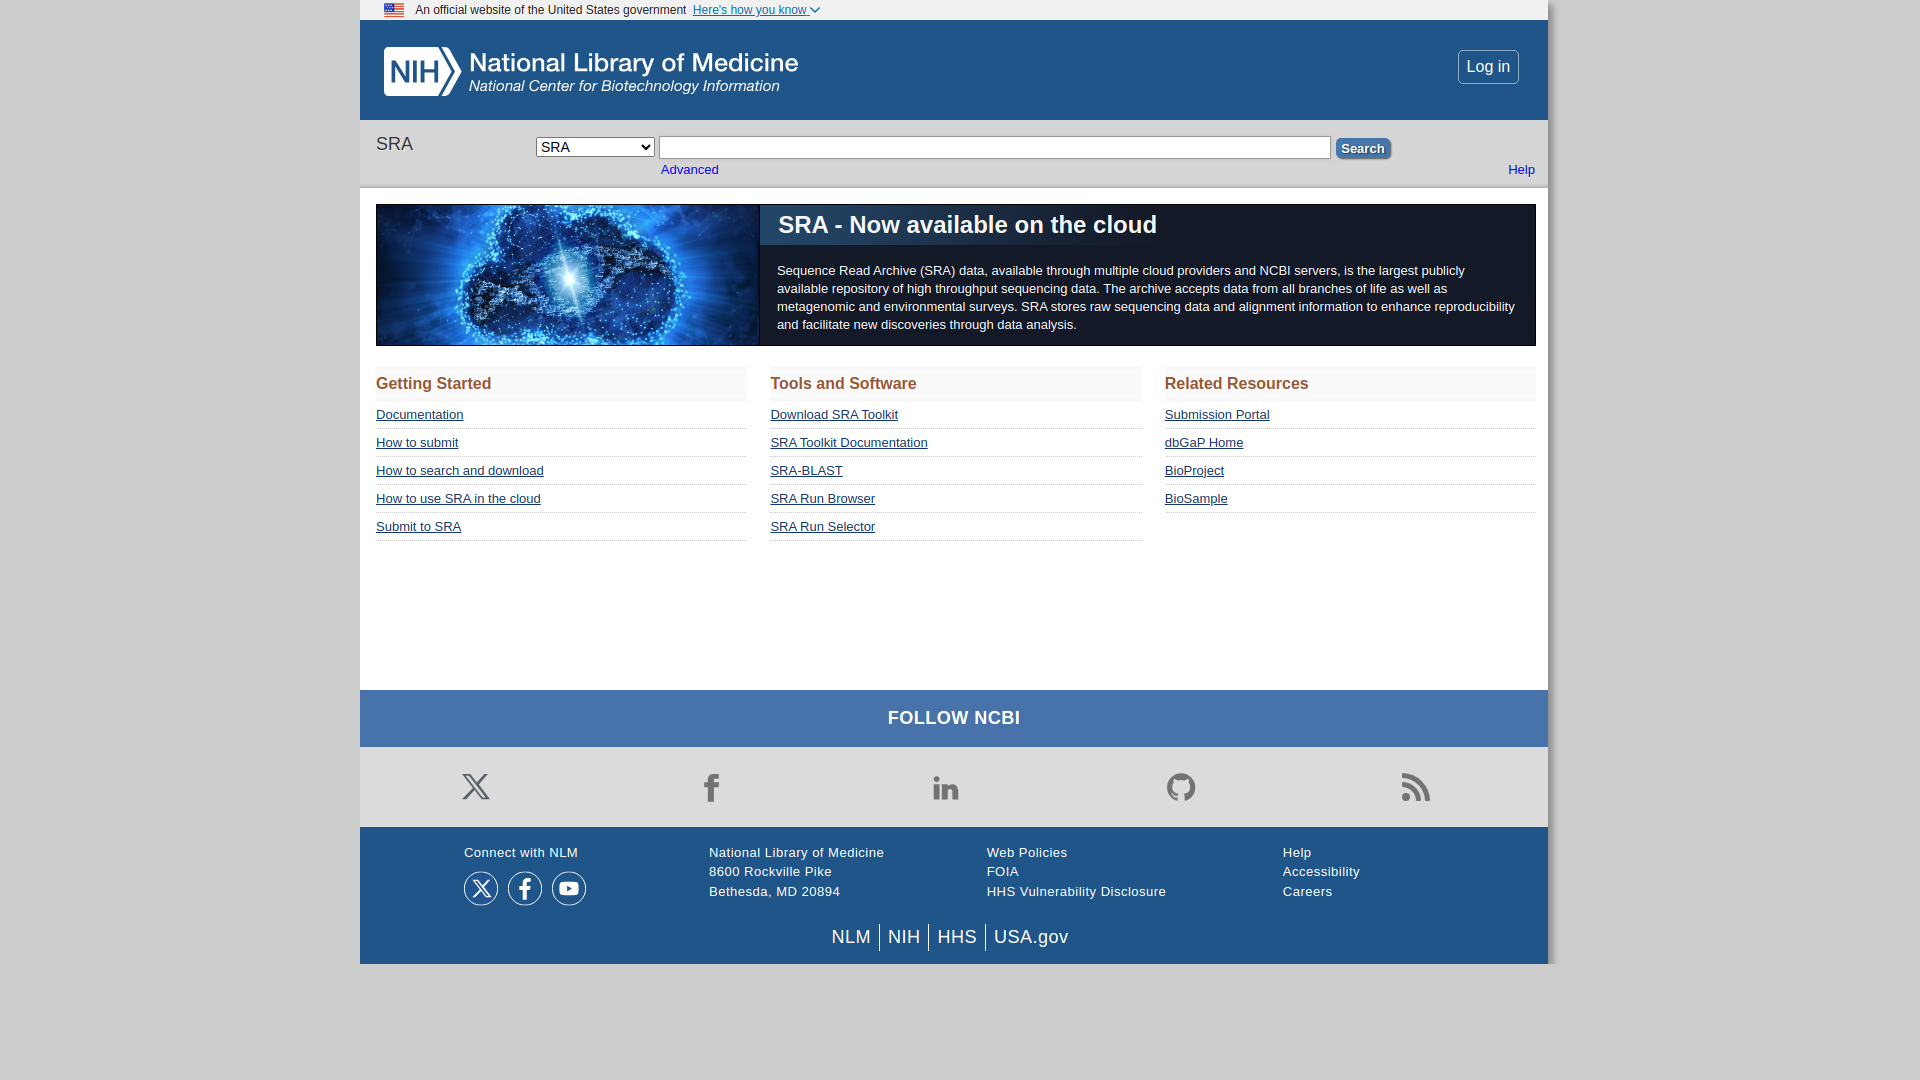
Task: Click '8600 Rockville Pike' address text
Action: (770, 872)
